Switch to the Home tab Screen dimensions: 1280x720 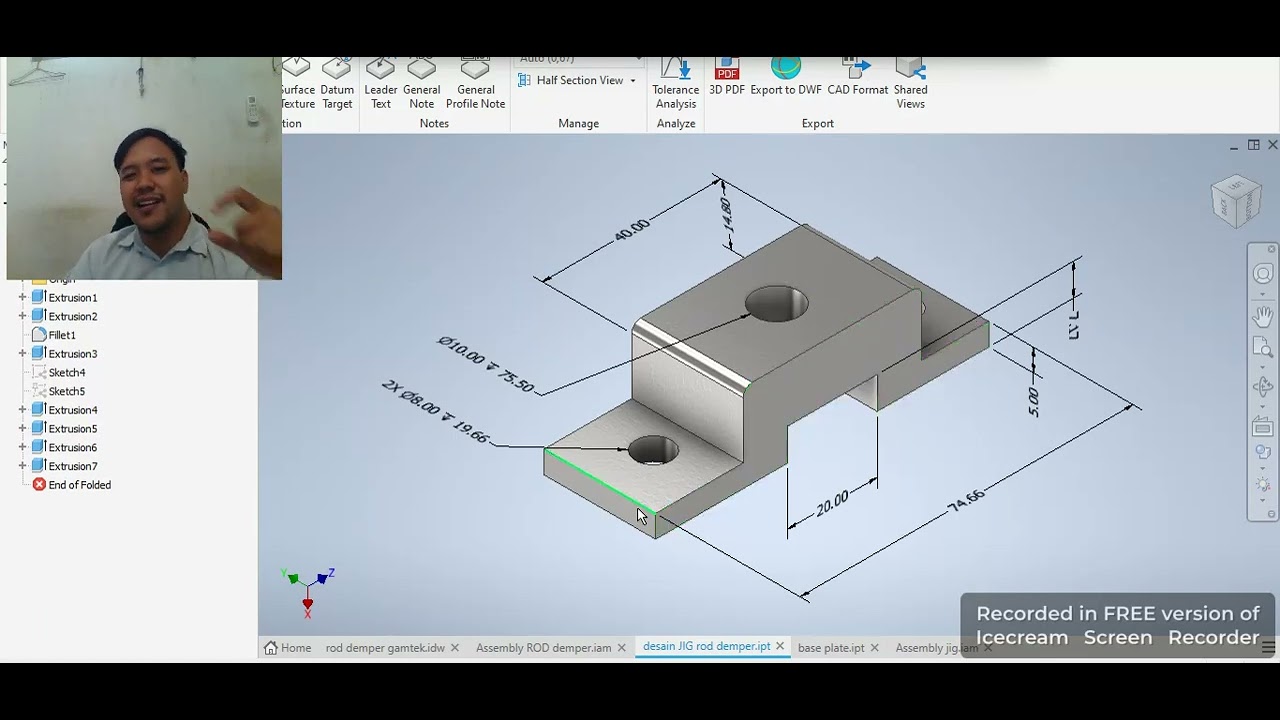288,648
